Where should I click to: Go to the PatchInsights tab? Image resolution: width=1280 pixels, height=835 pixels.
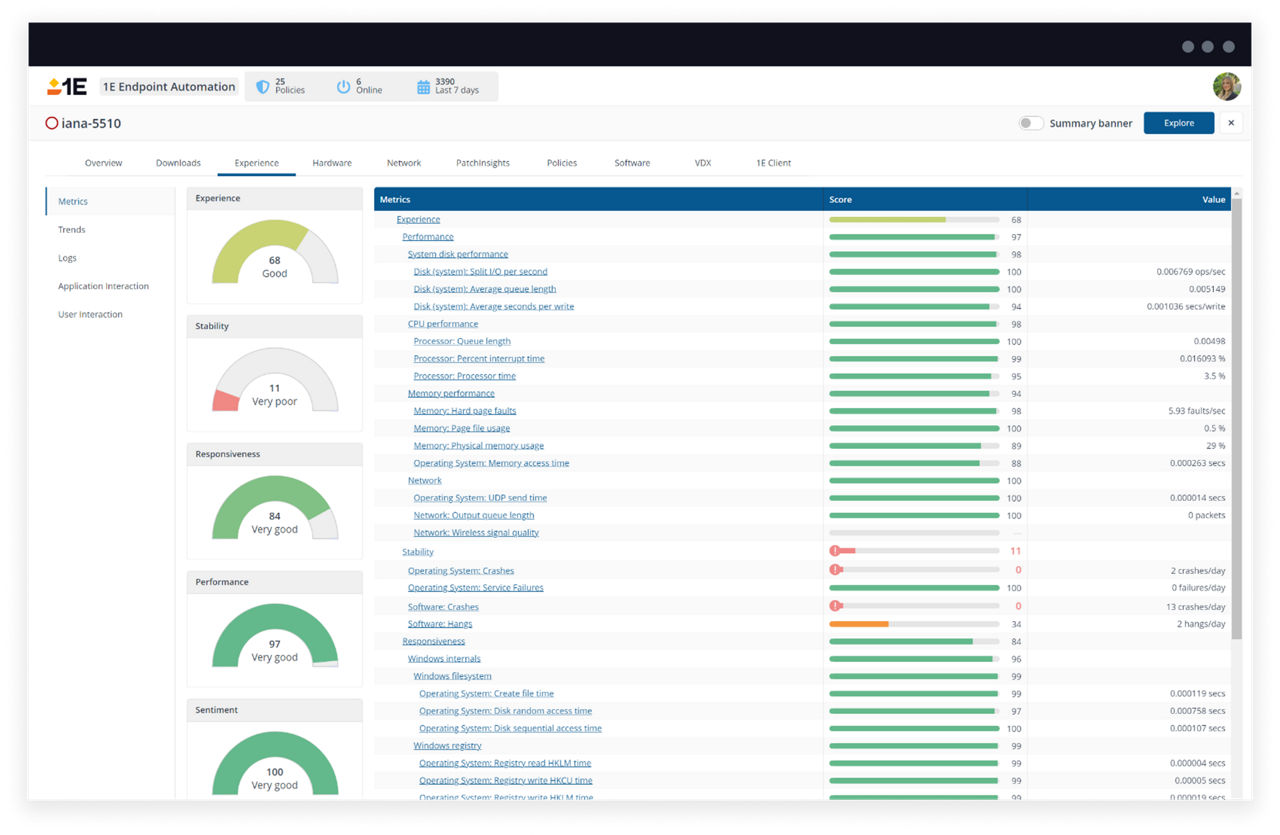click(482, 163)
